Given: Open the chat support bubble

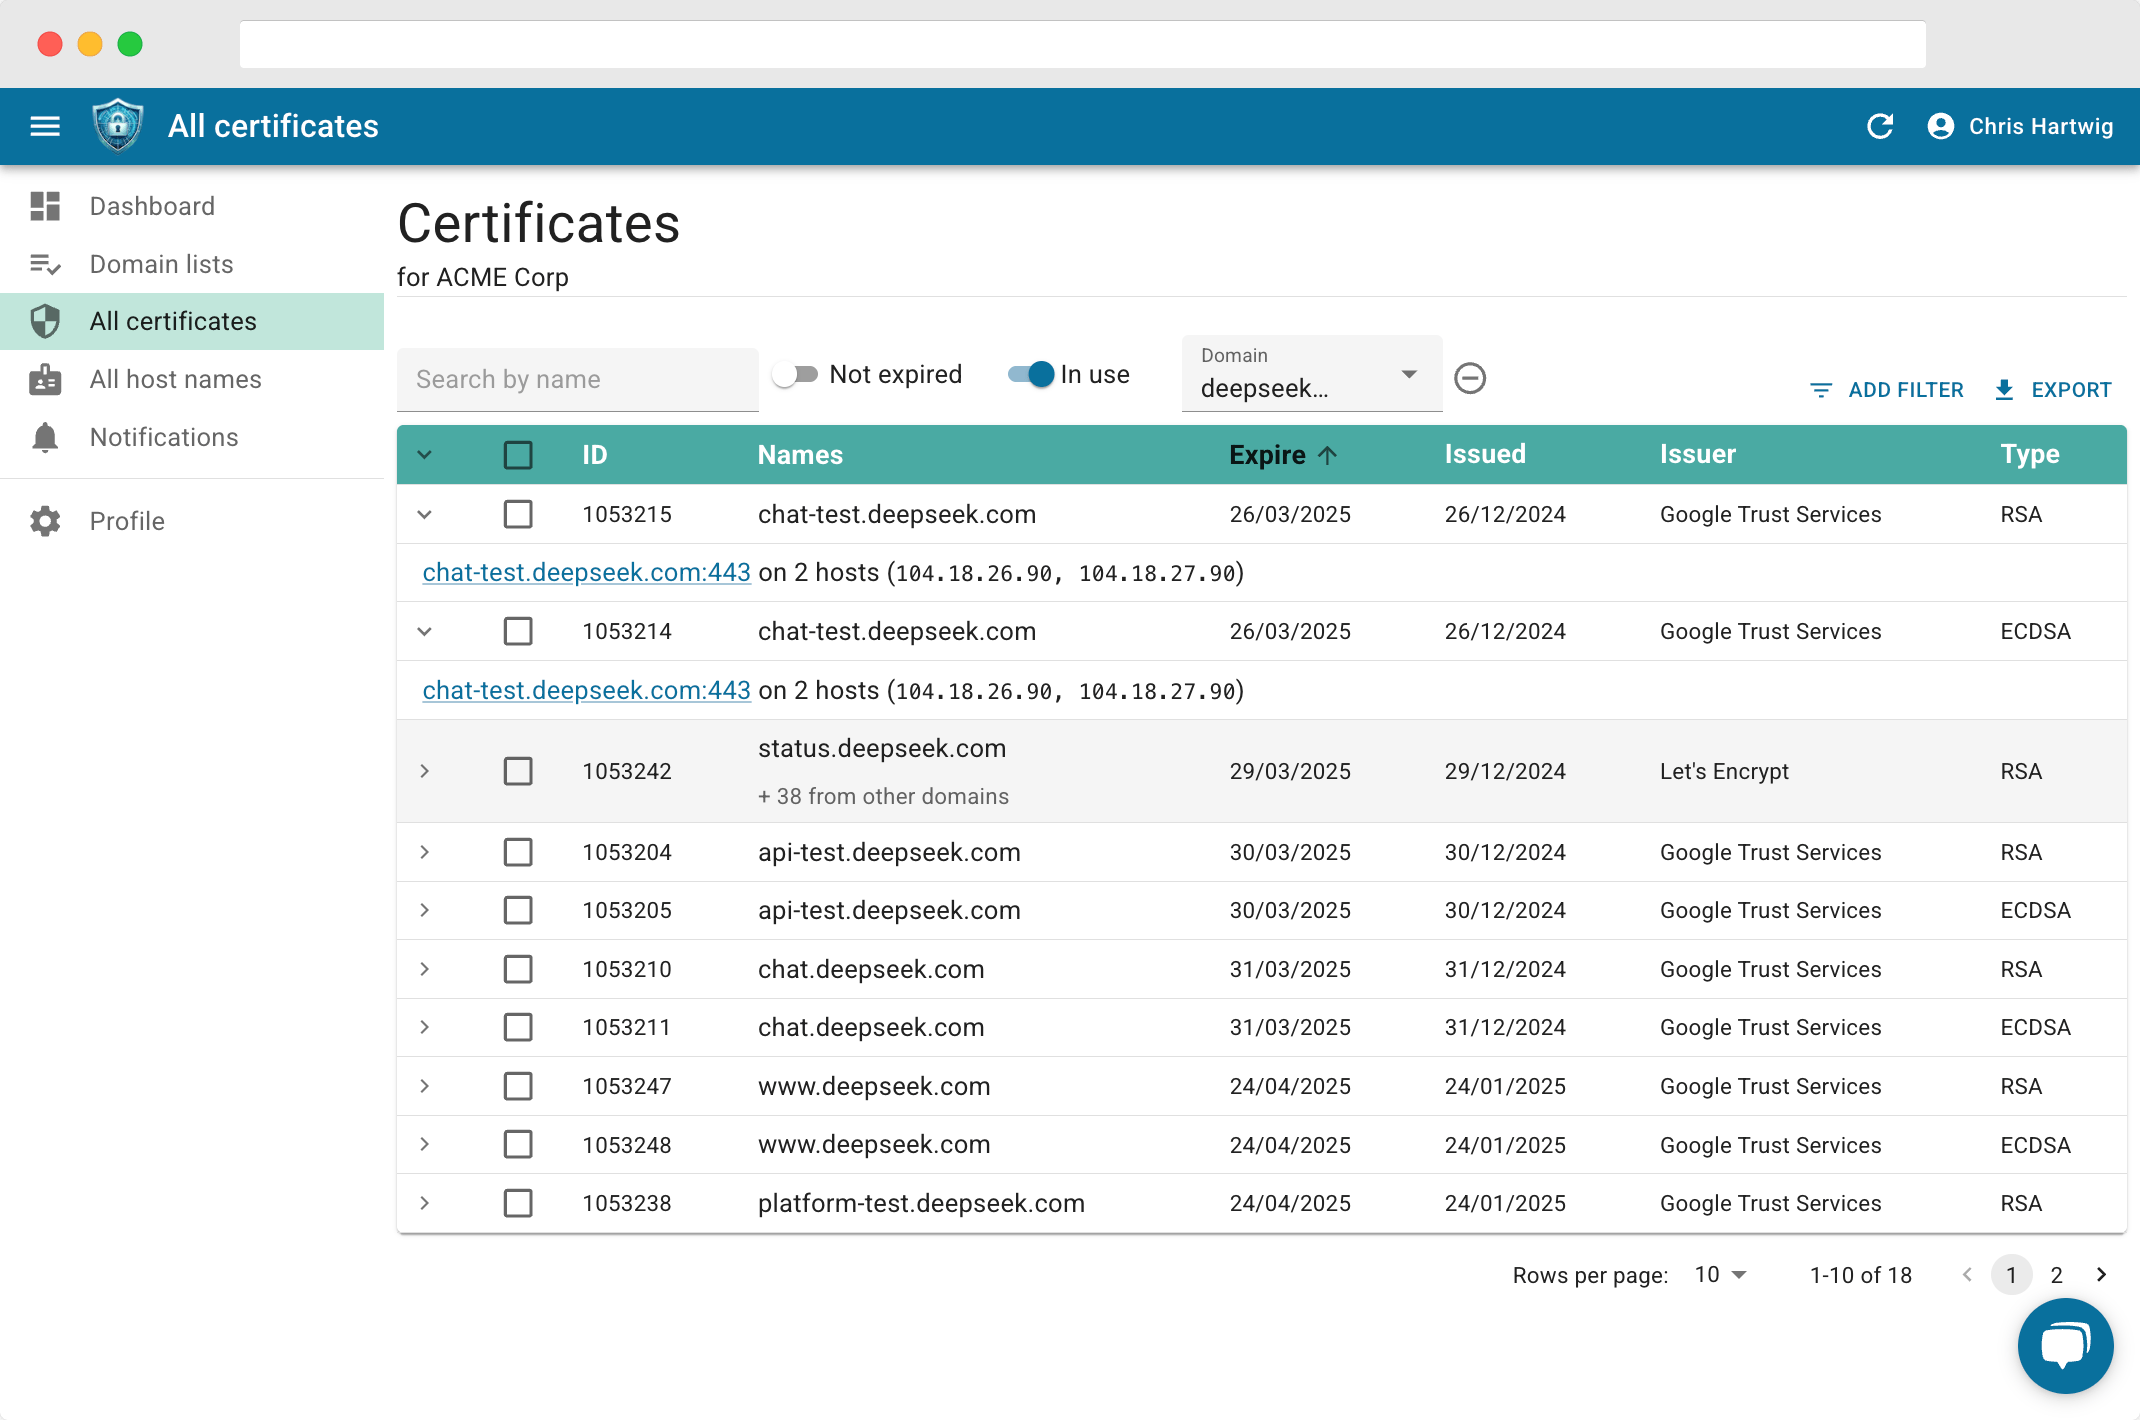Looking at the screenshot, I should pyautogui.click(x=2065, y=1345).
